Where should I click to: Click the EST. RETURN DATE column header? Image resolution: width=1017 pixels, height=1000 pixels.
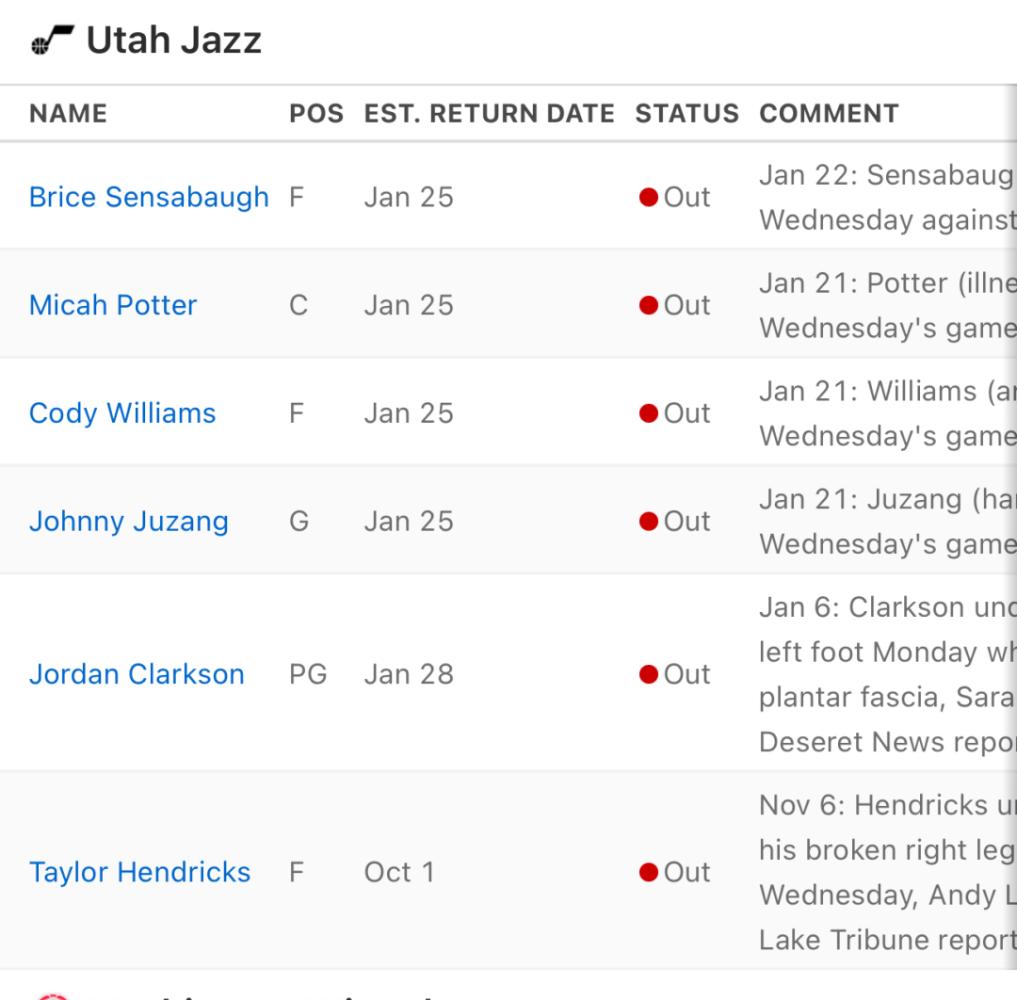489,113
